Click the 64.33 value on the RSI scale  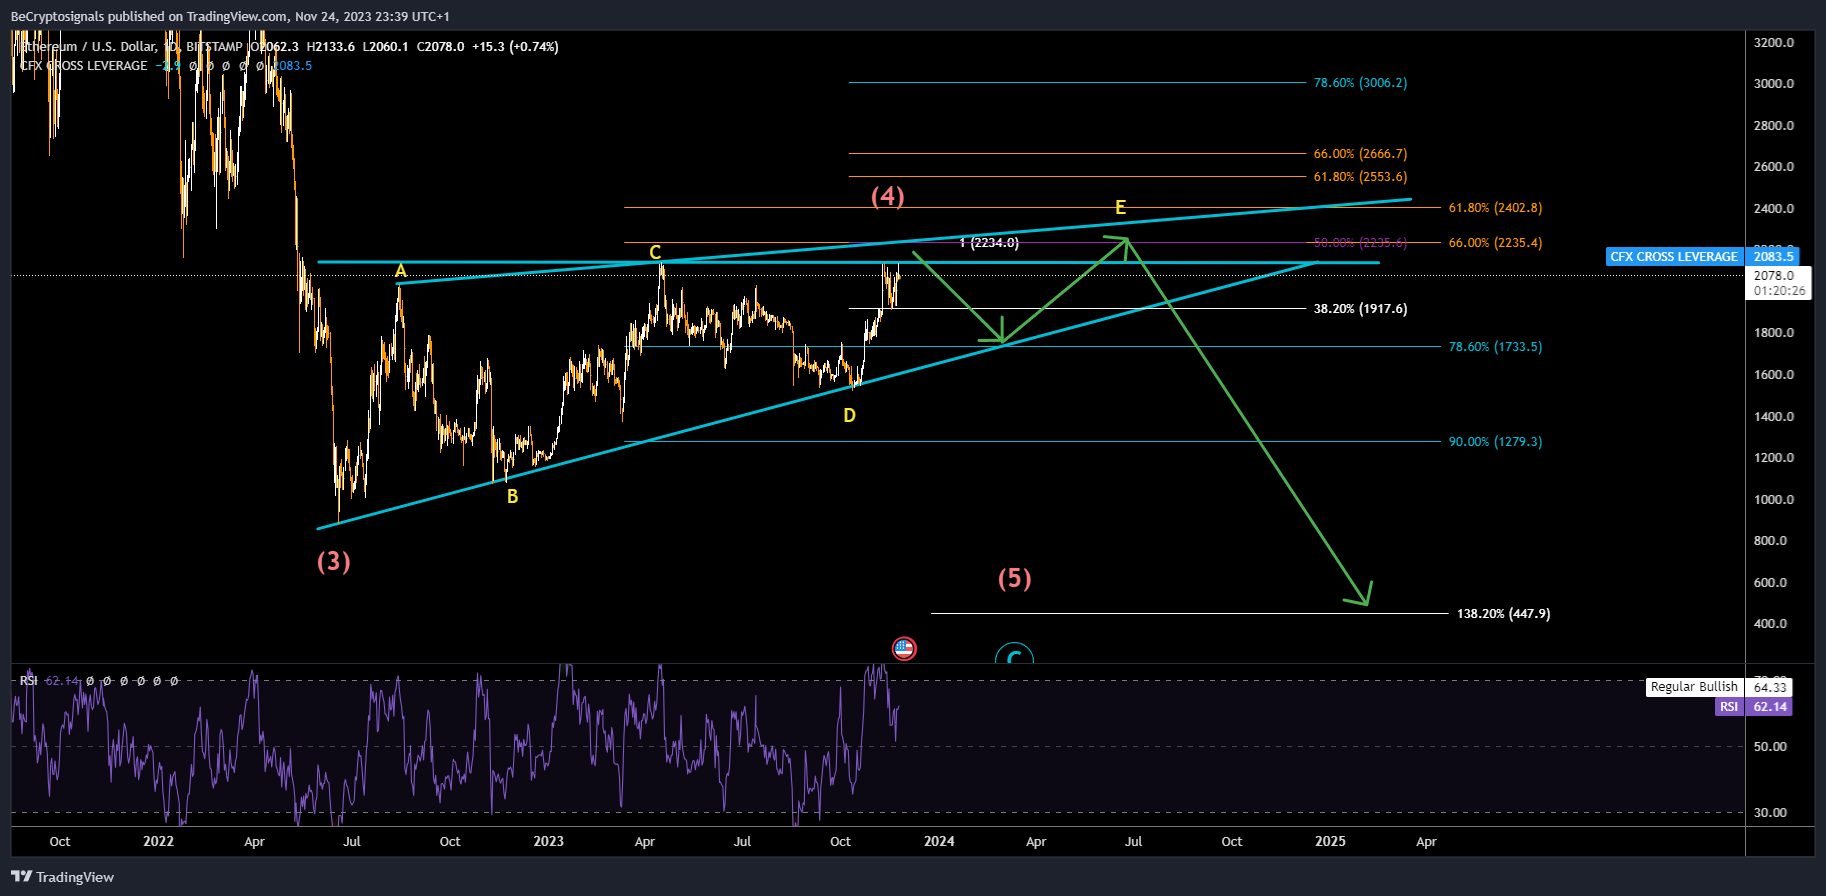[1770, 687]
